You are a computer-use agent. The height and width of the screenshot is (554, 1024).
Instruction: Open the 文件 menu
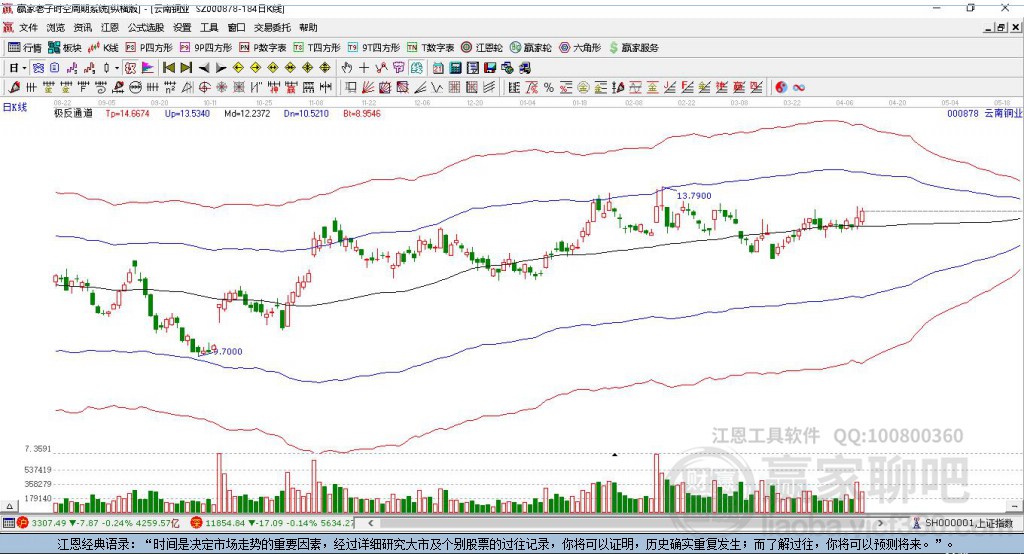(x=28, y=27)
